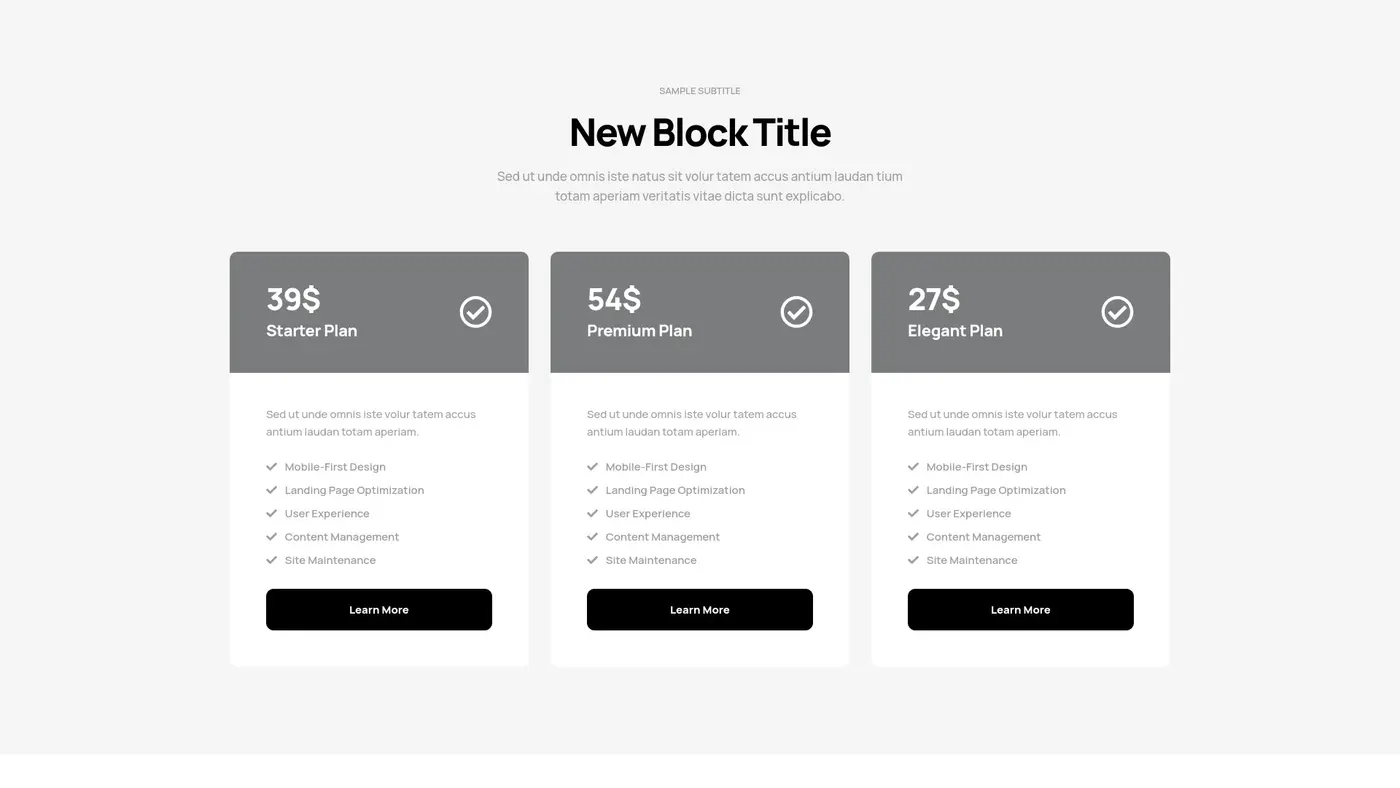The width and height of the screenshot is (1400, 788).
Task: Select the Elegant Plan title text
Action: point(955,330)
